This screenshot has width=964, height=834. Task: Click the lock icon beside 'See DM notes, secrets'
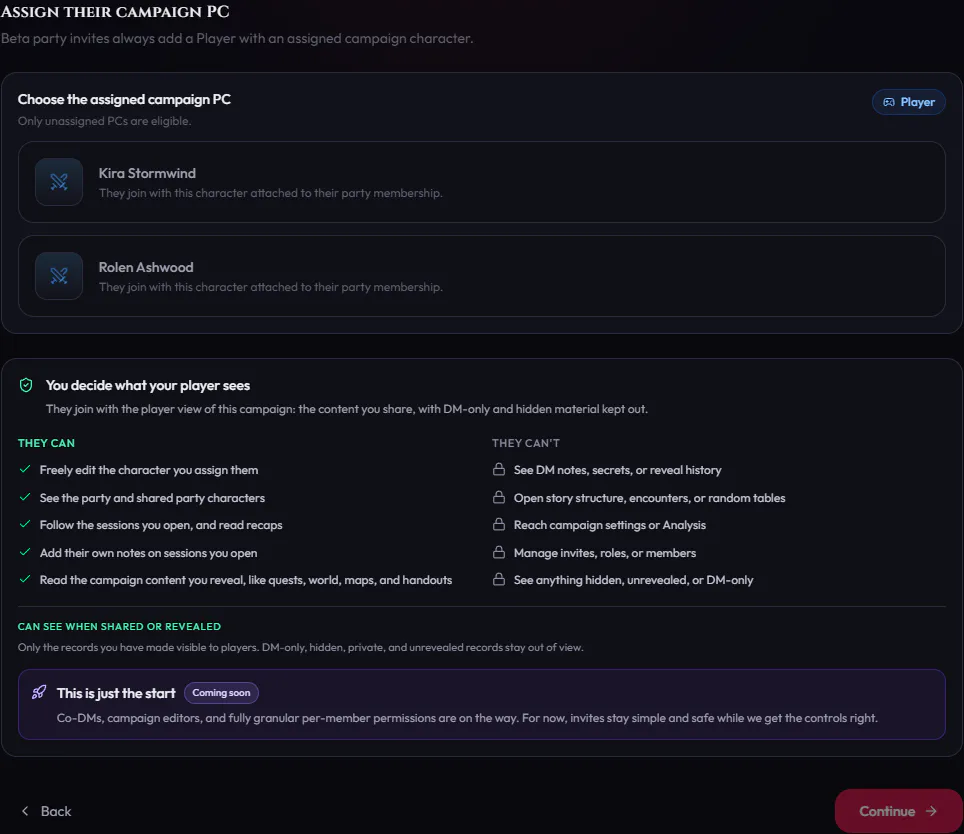[499, 470]
